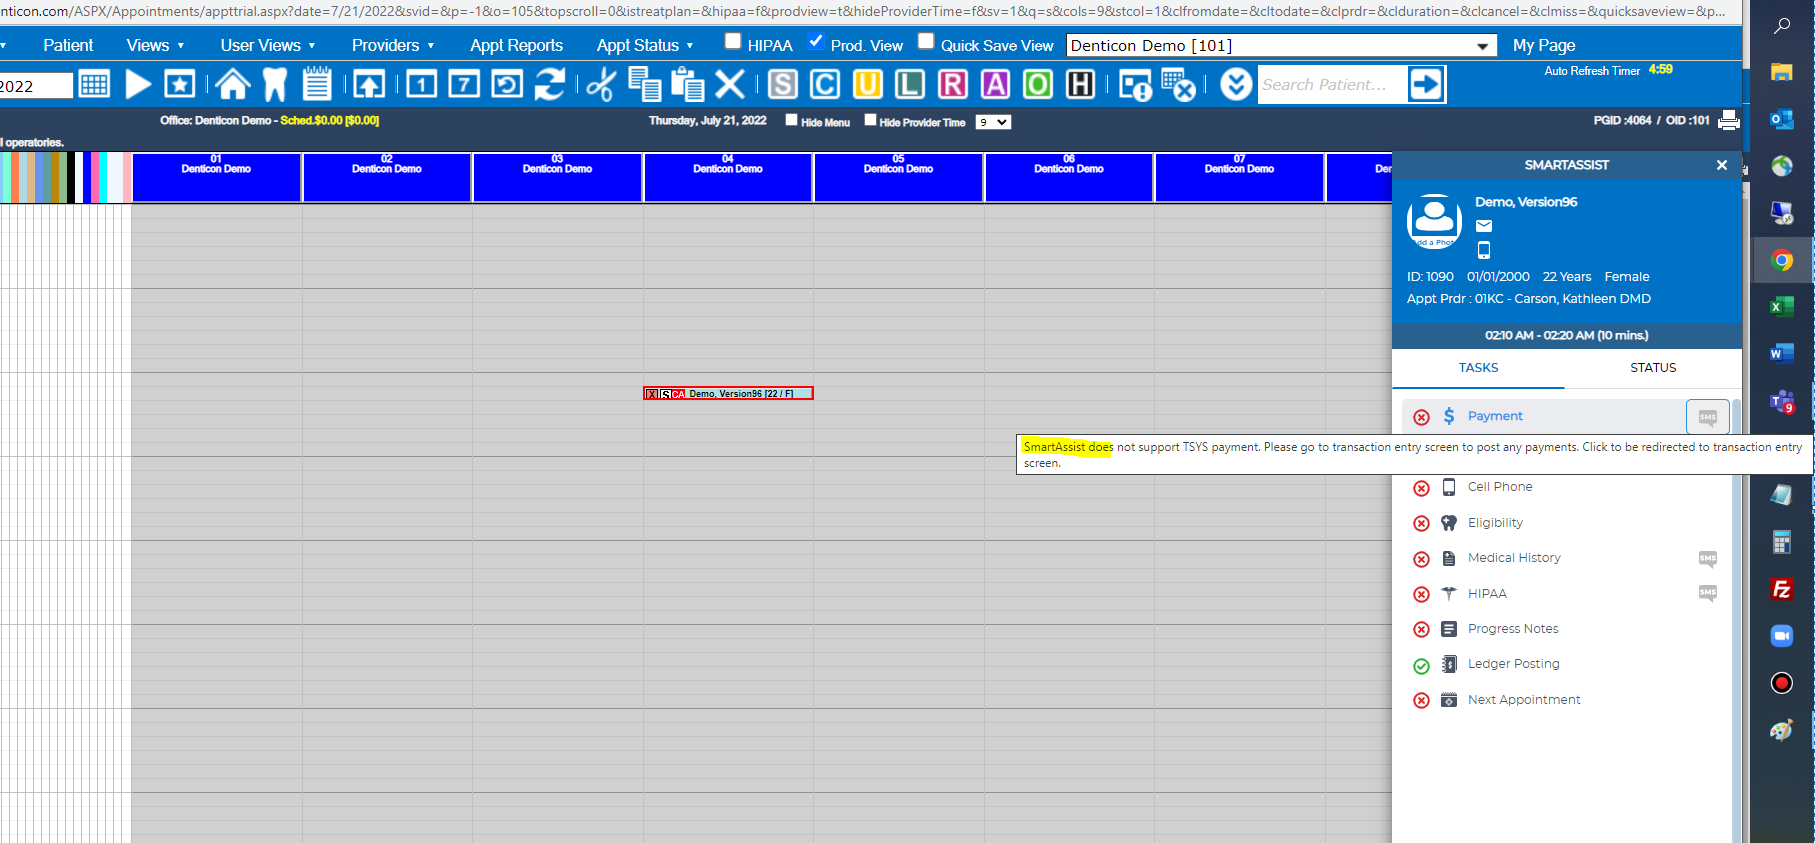Click the paste clipboard icon

[x=688, y=85]
